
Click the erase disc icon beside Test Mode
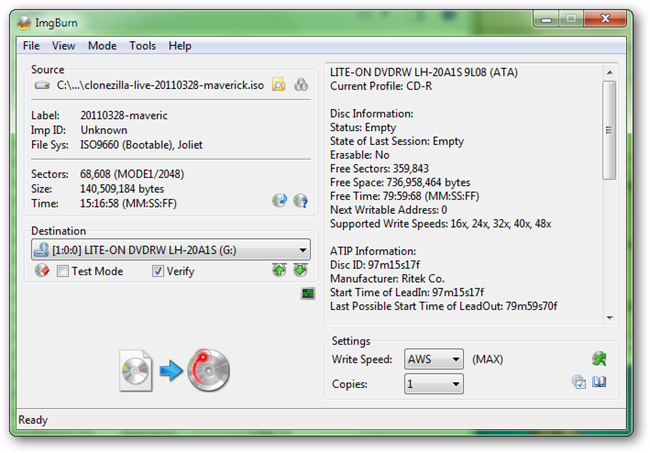point(42,271)
